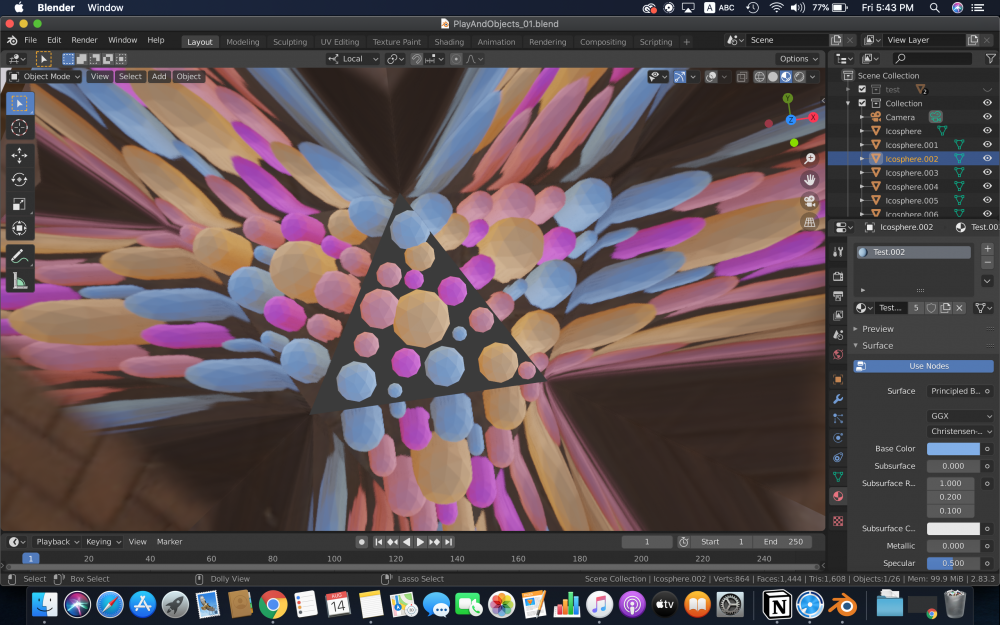This screenshot has height=625, width=1000.
Task: Open the Local transform orientation dropdown
Action: (353, 59)
